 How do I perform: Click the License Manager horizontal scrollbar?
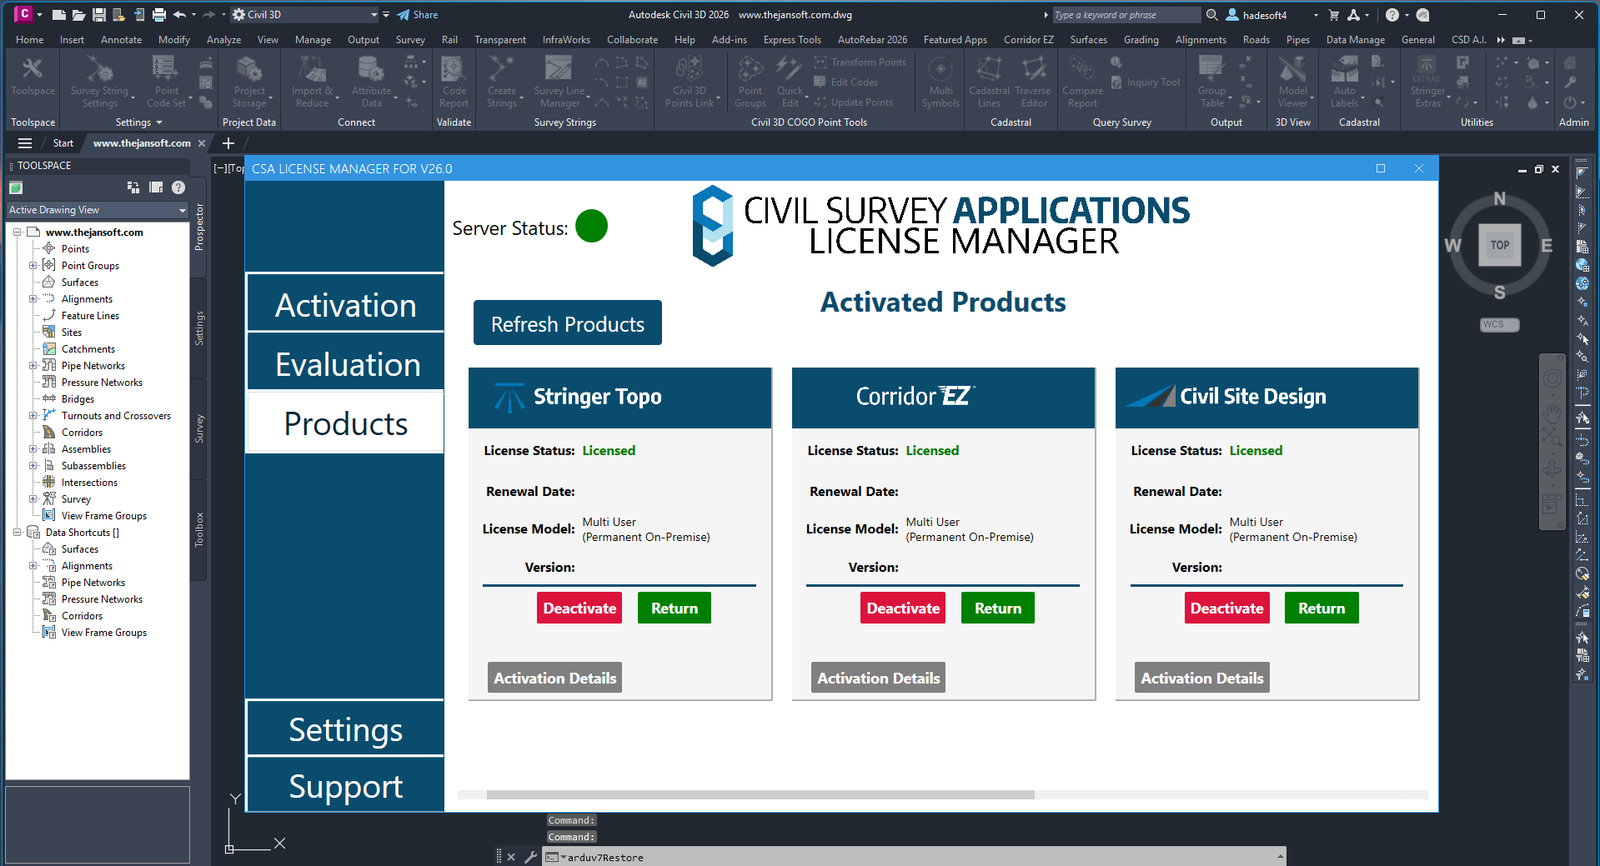tap(760, 795)
